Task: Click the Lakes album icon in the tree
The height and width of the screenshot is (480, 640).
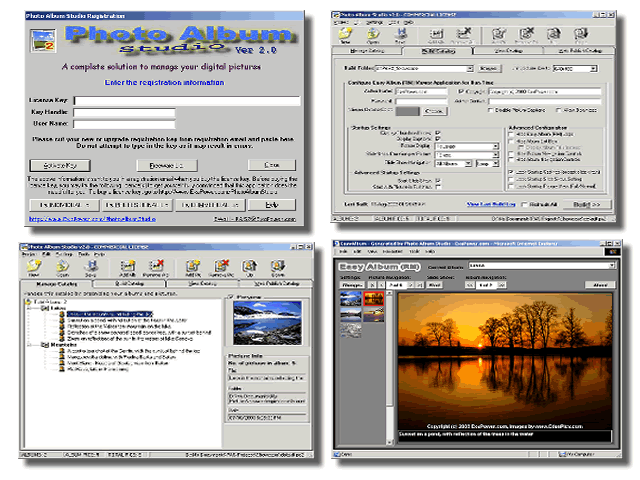Action: pos(45,308)
